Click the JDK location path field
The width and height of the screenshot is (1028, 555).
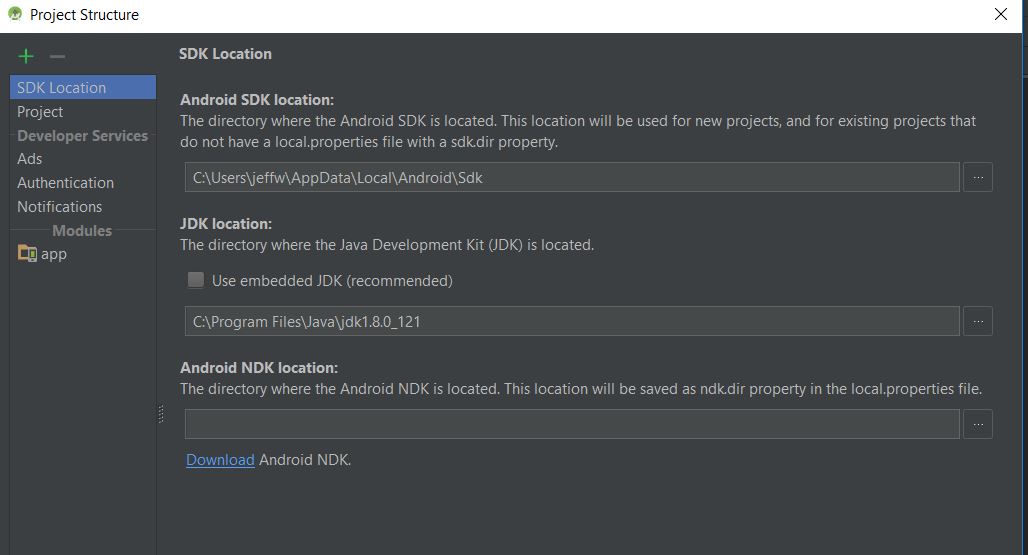571,321
